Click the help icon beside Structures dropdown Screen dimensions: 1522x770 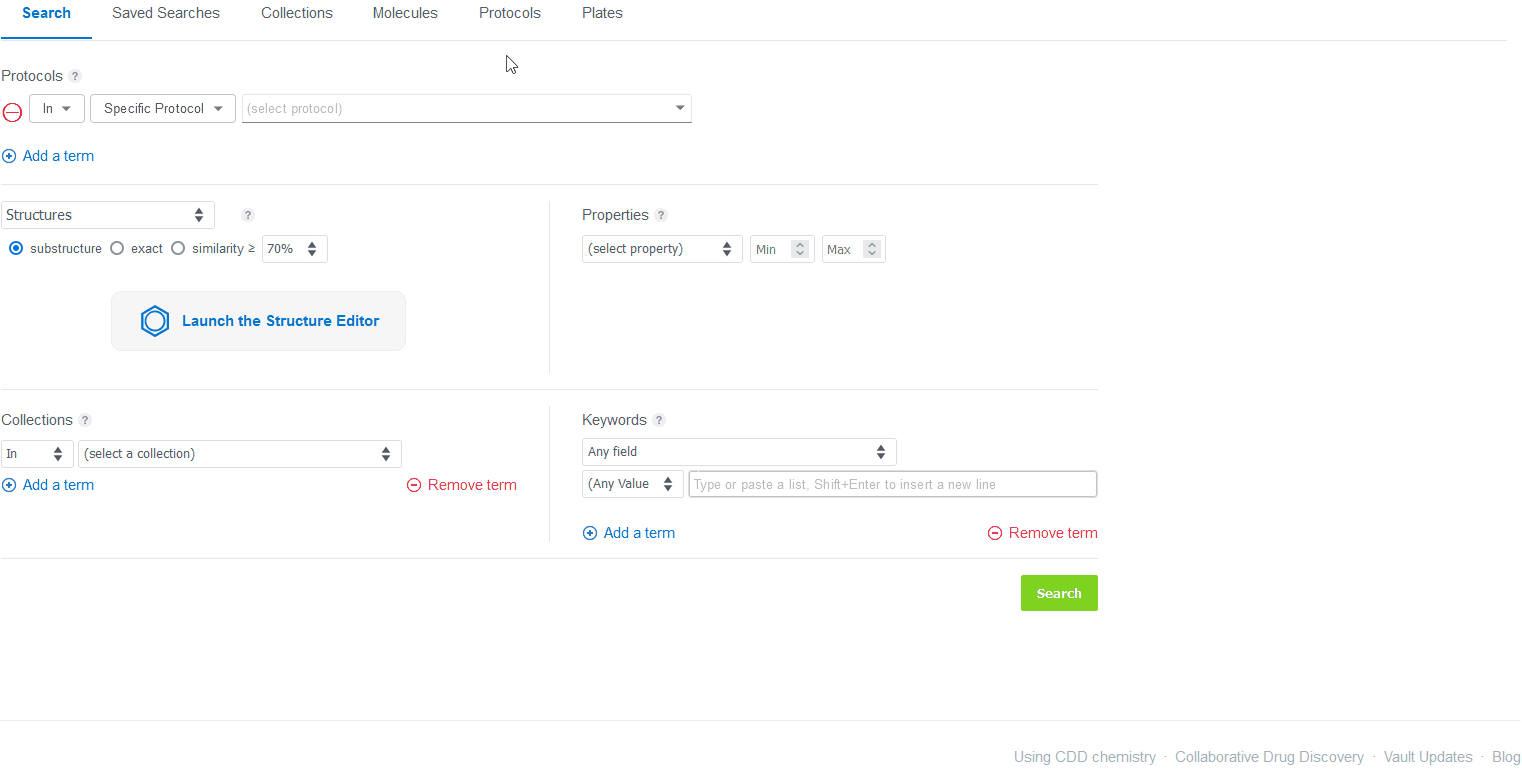point(248,215)
